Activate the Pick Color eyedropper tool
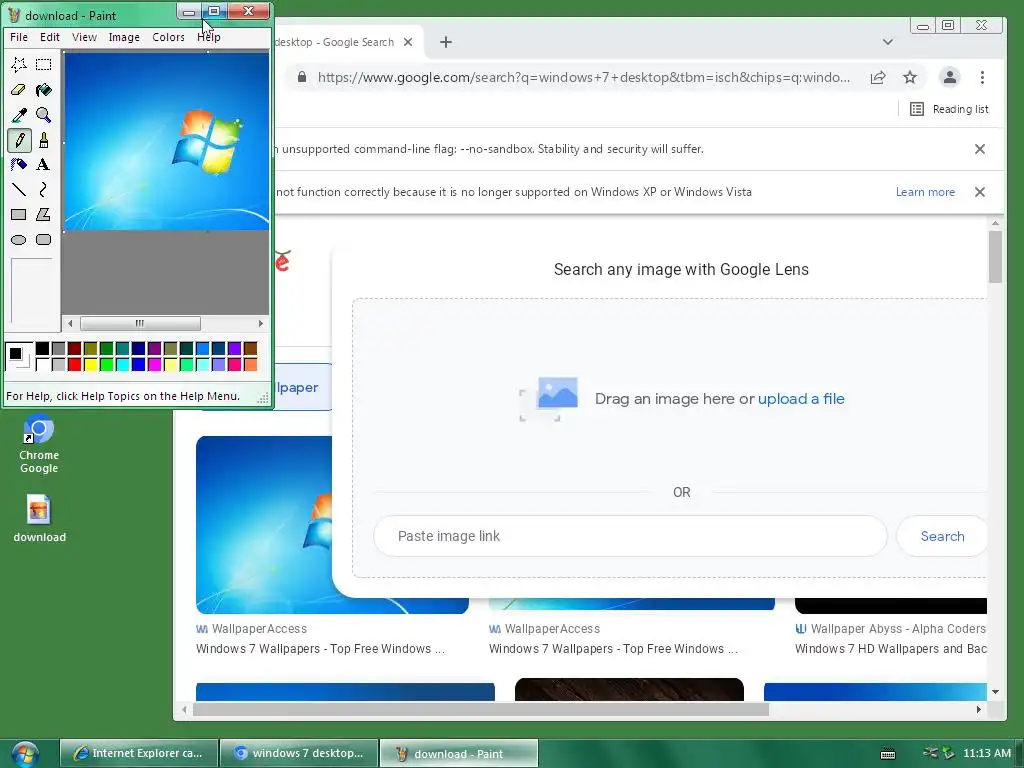1024x768 pixels. 19,115
